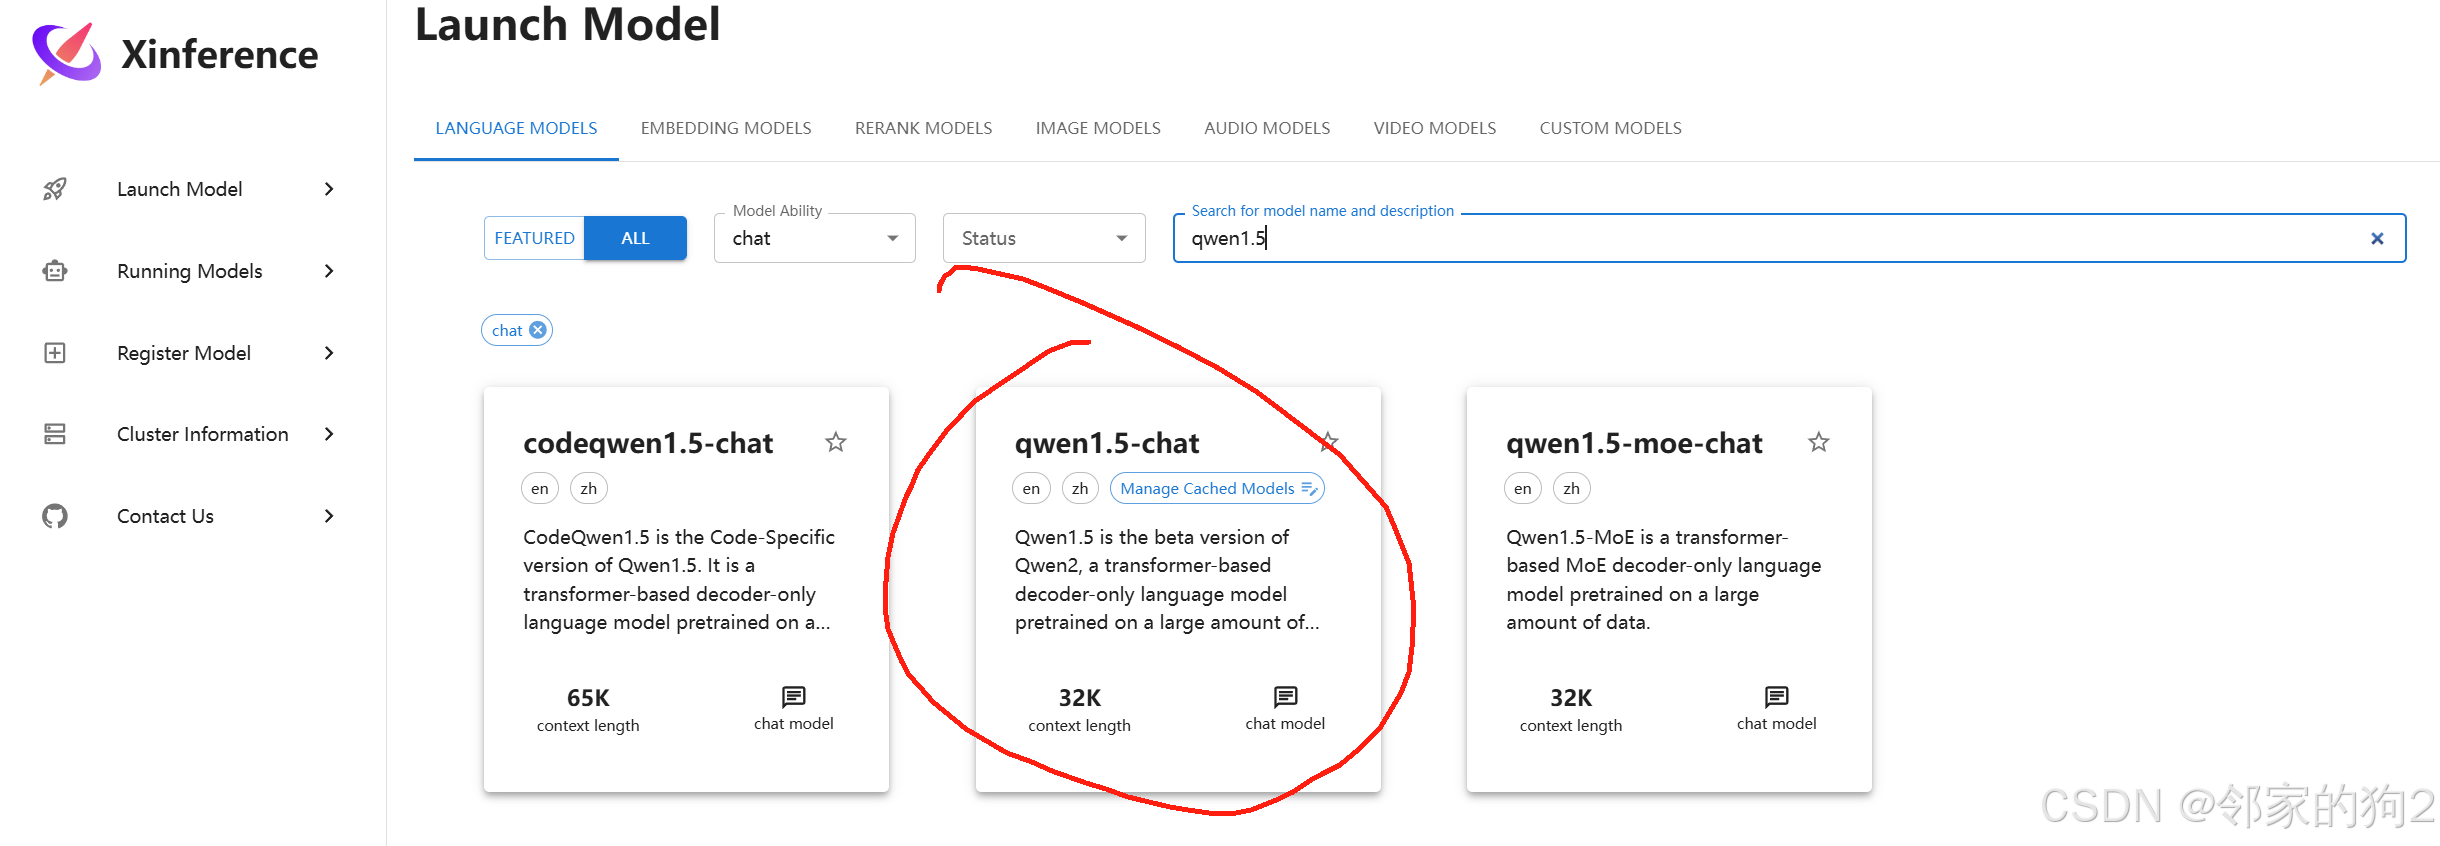This screenshot has height=846, width=2440.
Task: Click the 65K context length value
Action: pyautogui.click(x=588, y=698)
